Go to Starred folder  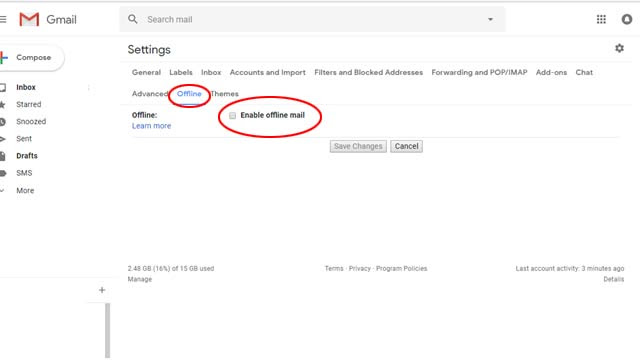(29, 104)
